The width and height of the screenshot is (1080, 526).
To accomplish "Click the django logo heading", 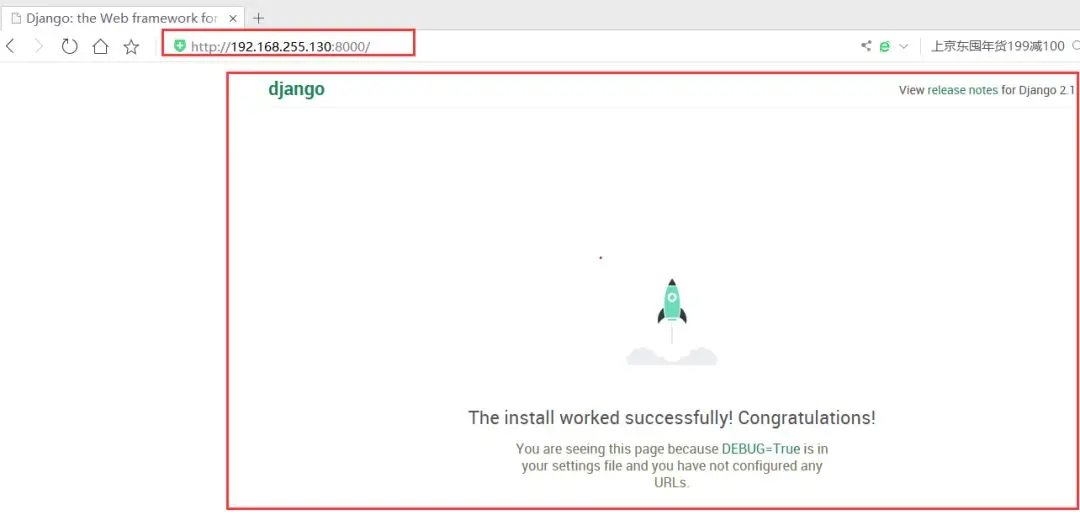I will 296,89.
